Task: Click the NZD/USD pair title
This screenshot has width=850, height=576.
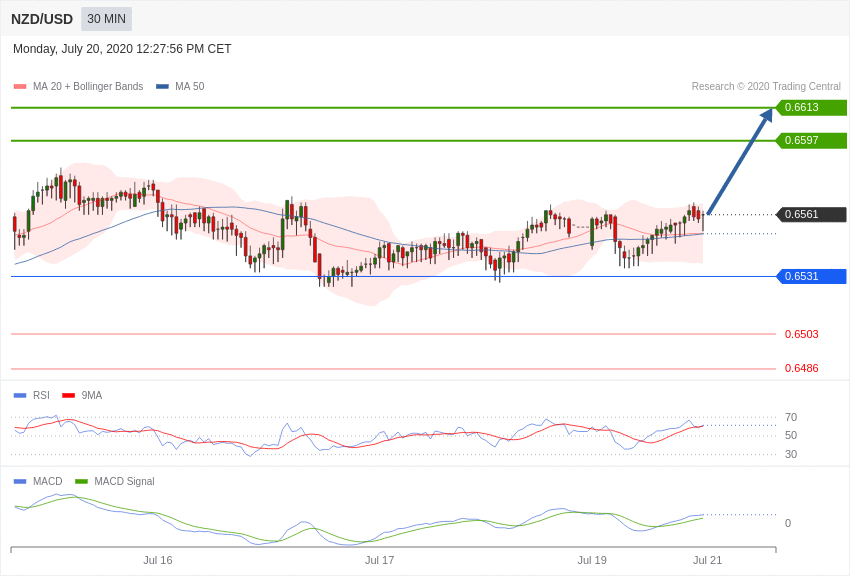Action: click(42, 20)
